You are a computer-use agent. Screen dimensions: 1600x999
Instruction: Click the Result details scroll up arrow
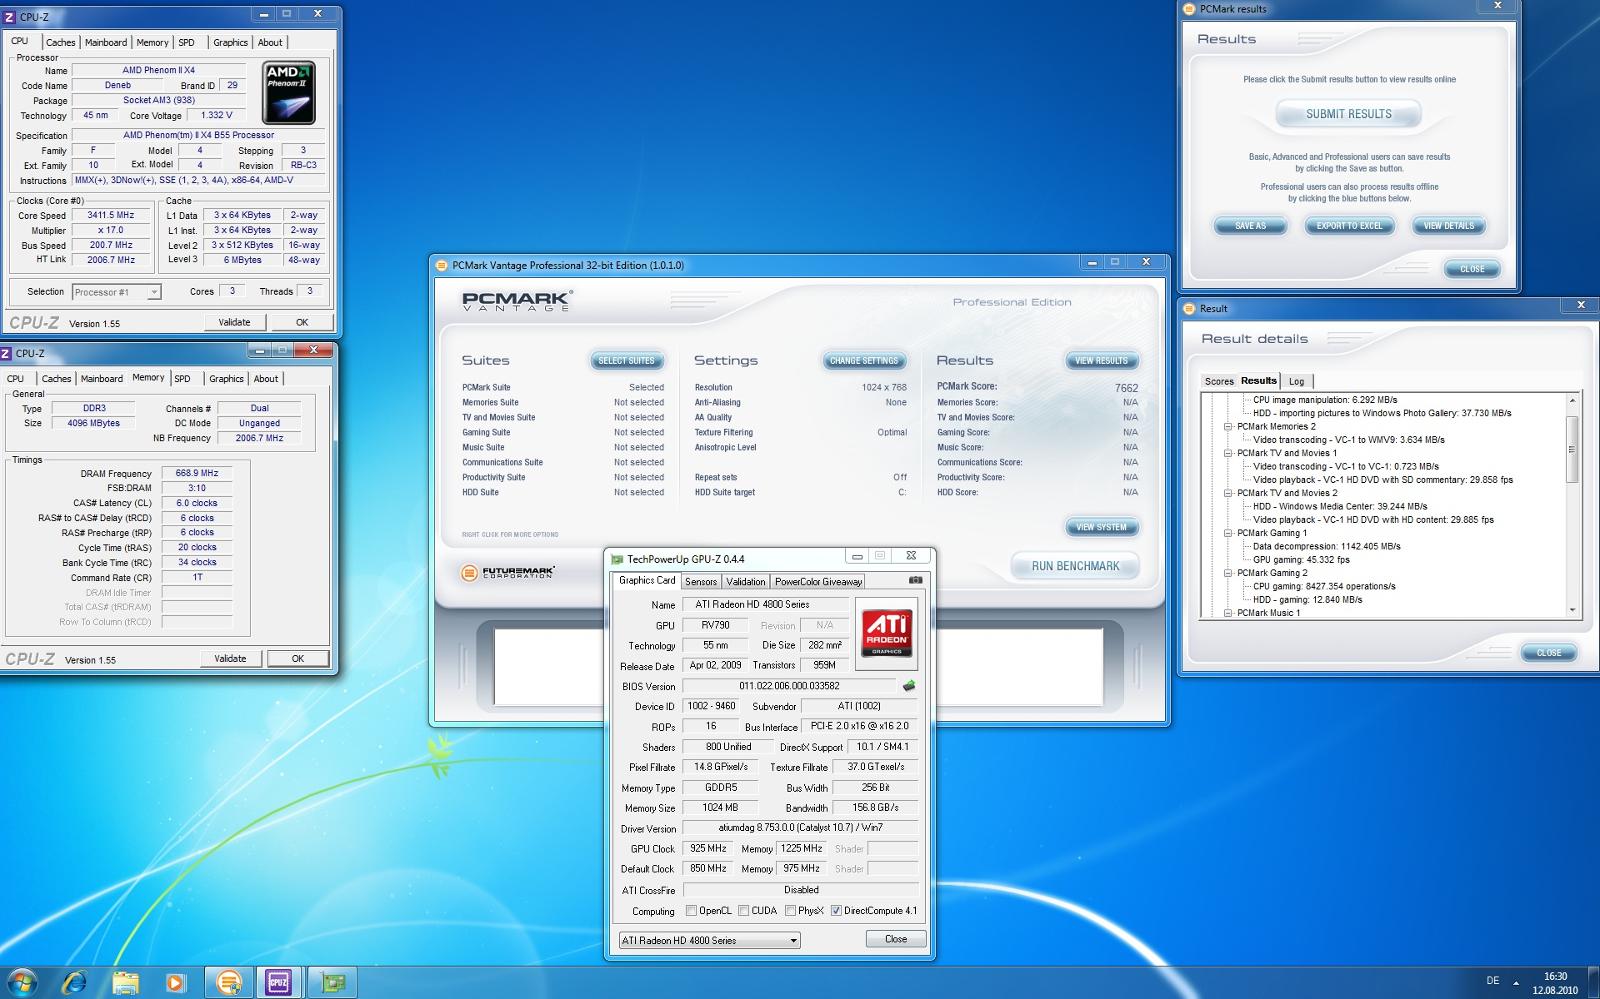(x=1572, y=400)
